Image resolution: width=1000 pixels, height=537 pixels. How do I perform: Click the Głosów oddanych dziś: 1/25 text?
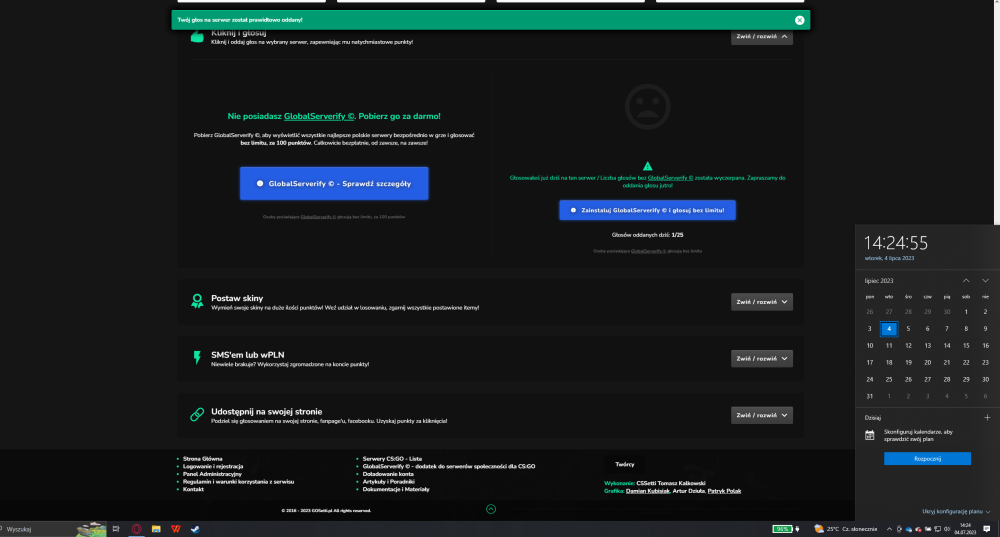647,235
